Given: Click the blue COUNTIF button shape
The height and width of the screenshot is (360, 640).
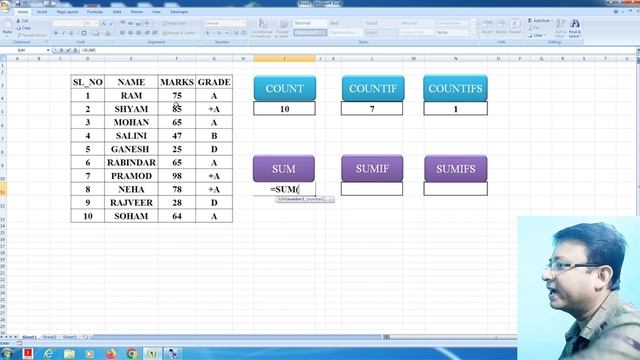Looking at the screenshot, I should [x=373, y=88].
